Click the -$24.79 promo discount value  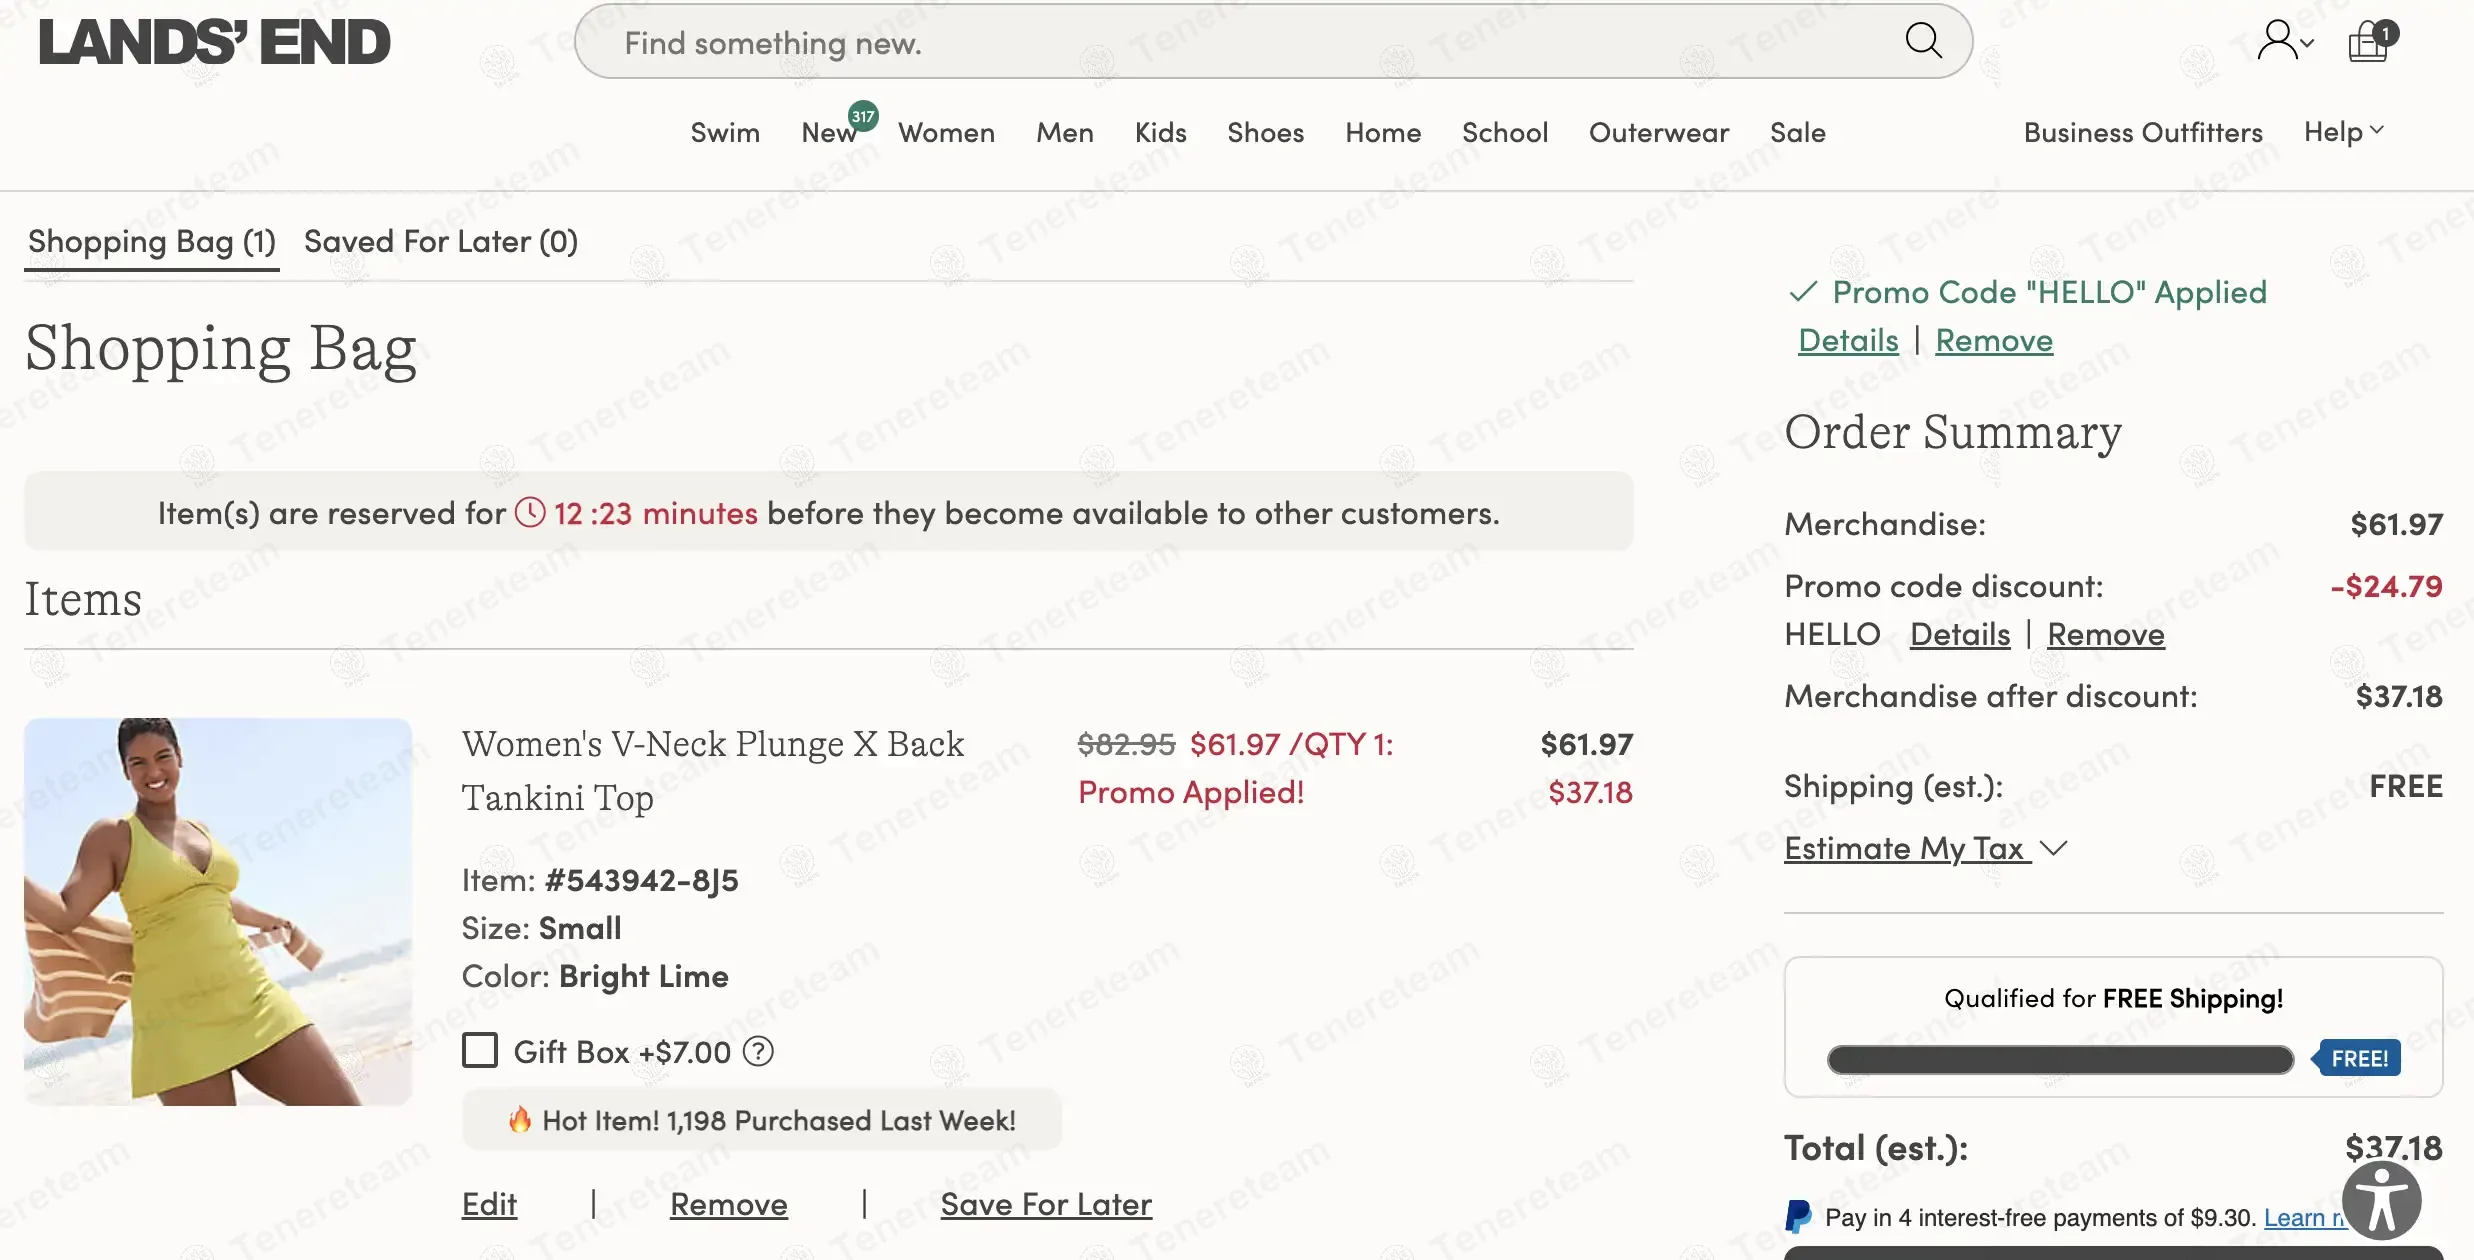pos(2386,586)
